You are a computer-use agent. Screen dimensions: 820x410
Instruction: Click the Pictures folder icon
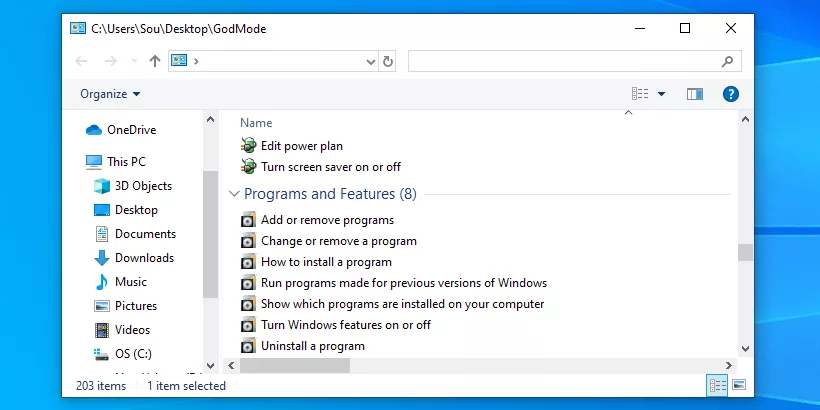[x=101, y=306]
